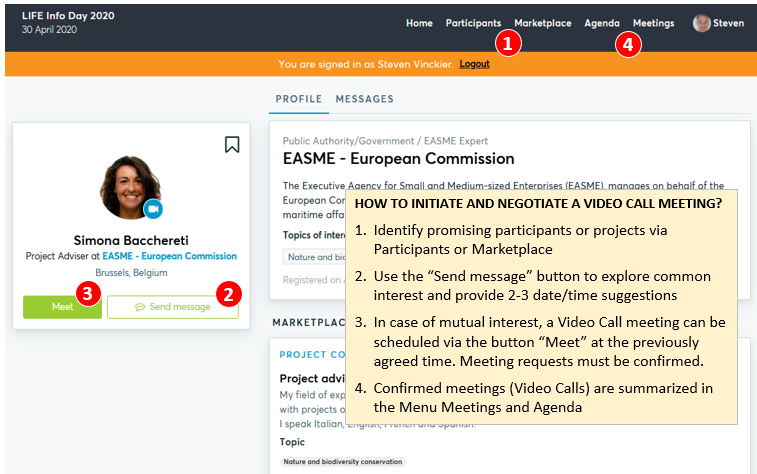Click the EASME - European Commission heading
This screenshot has width=757, height=474.
pos(398,158)
